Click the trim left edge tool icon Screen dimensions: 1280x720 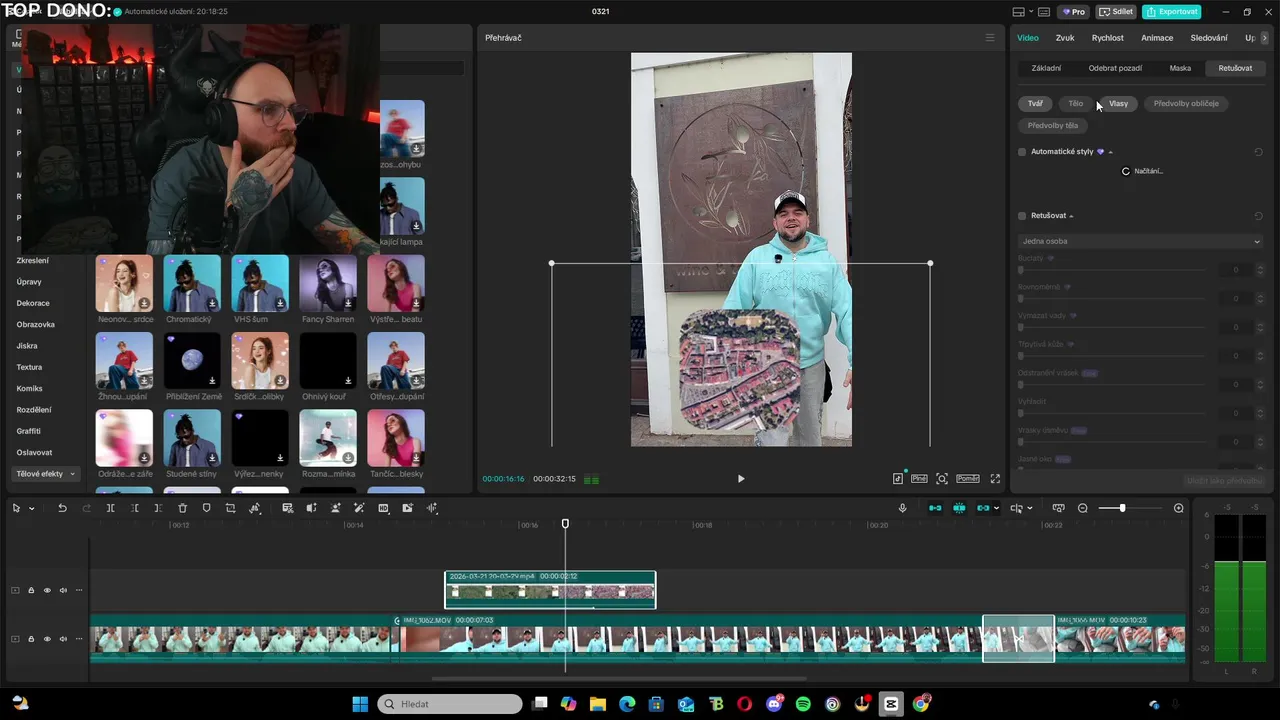coord(134,508)
